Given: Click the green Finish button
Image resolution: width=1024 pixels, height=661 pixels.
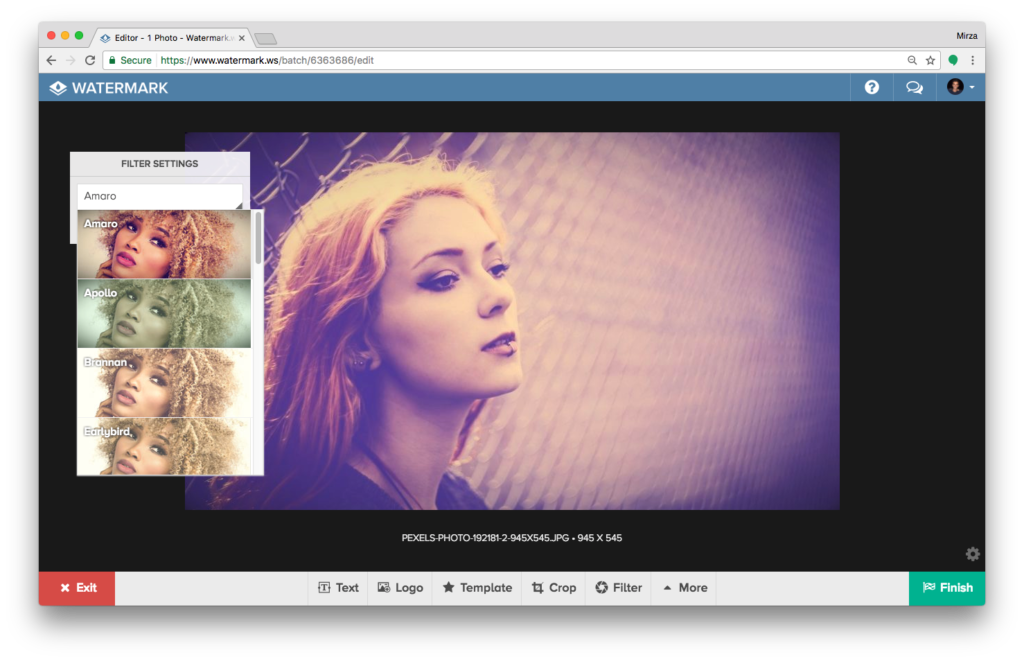Looking at the screenshot, I should (x=947, y=588).
